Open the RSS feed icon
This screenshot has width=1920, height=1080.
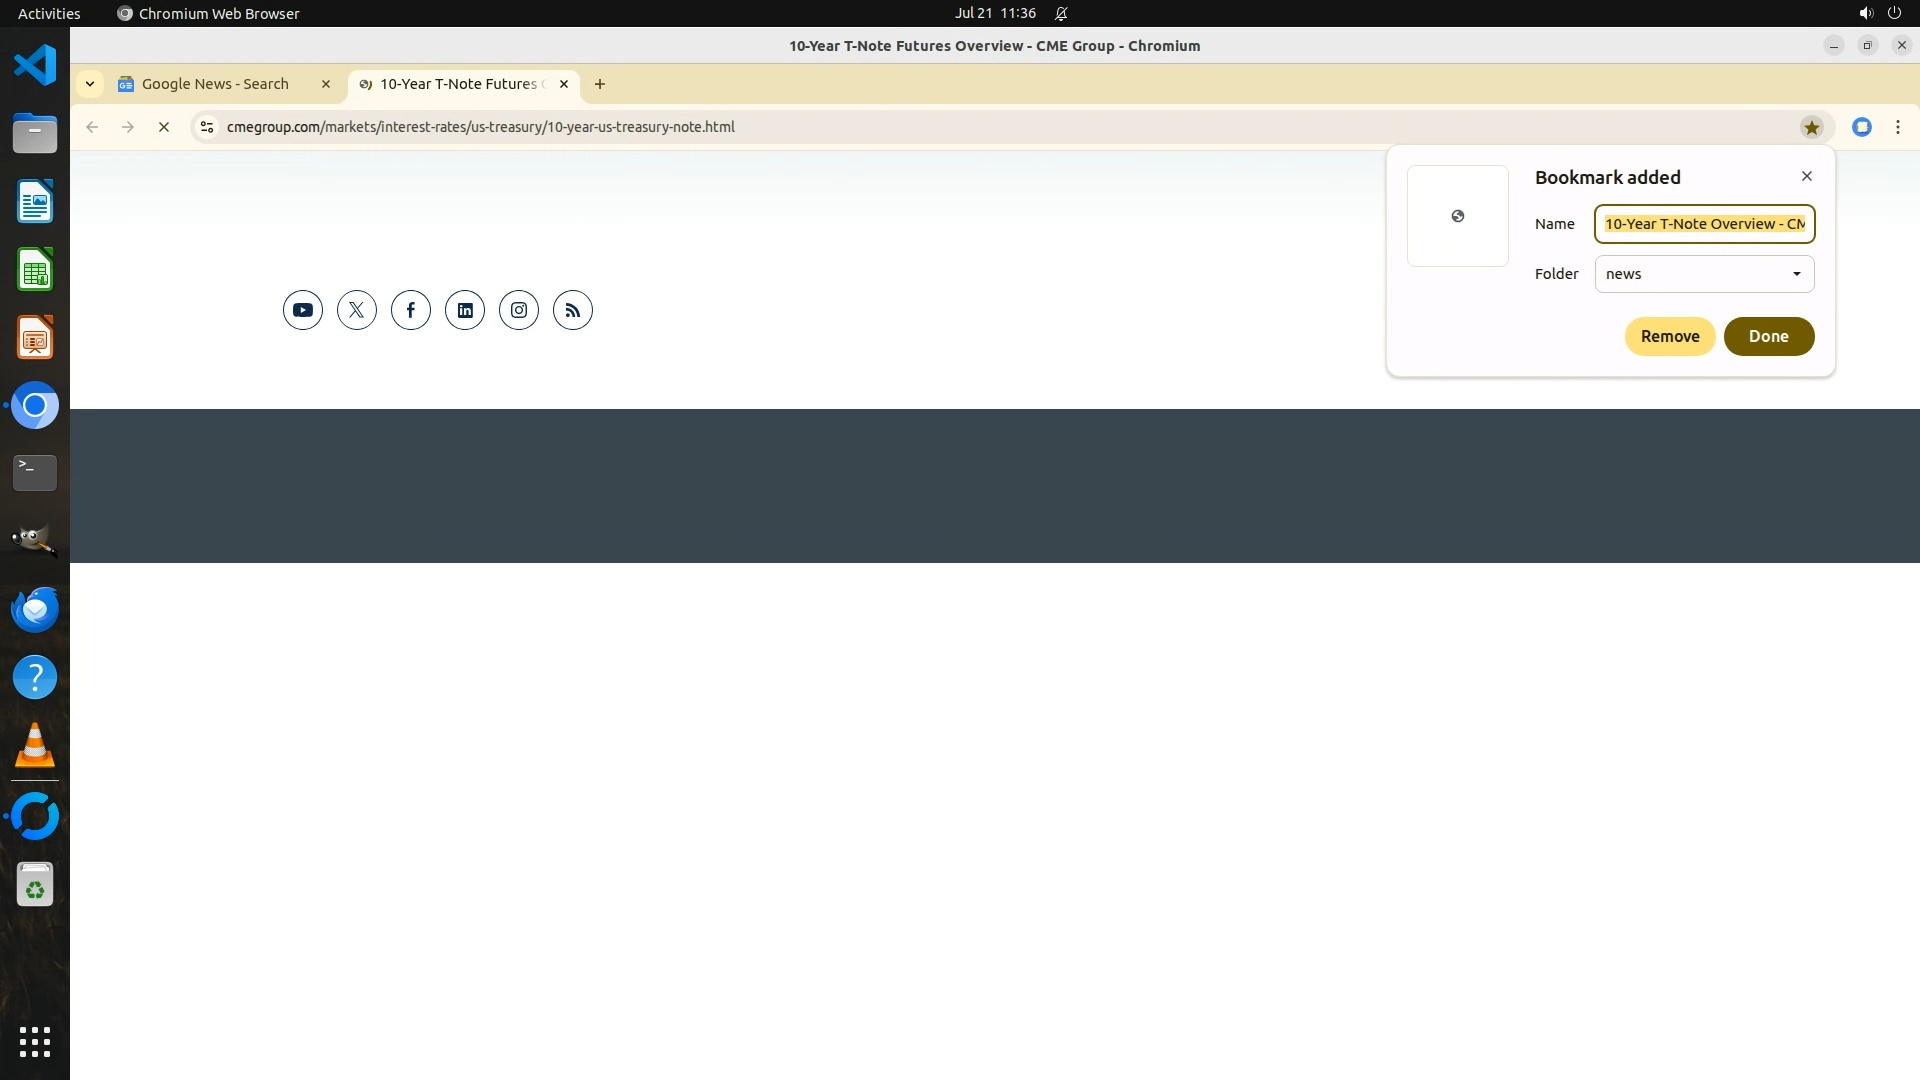(573, 310)
